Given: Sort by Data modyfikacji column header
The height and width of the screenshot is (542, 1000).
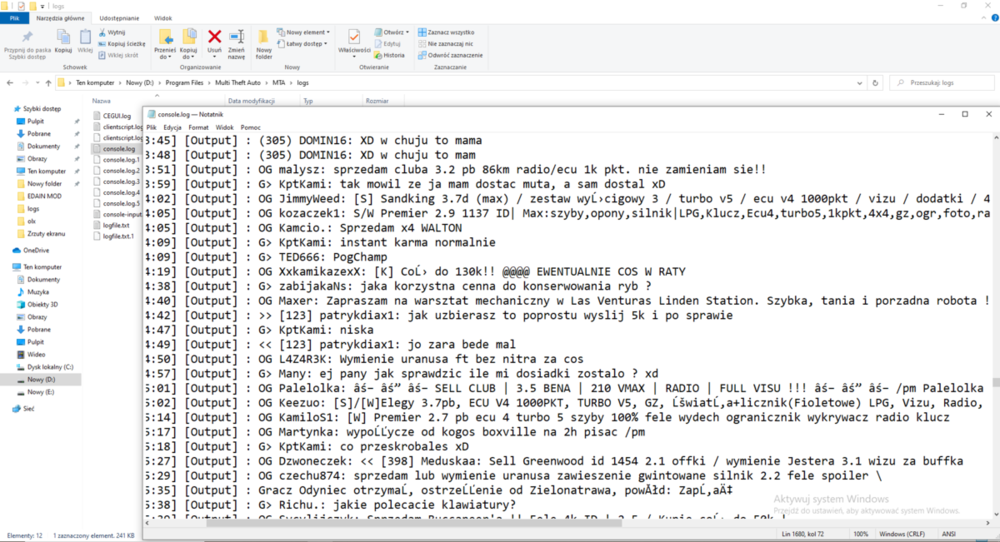Looking at the screenshot, I should (x=251, y=101).
